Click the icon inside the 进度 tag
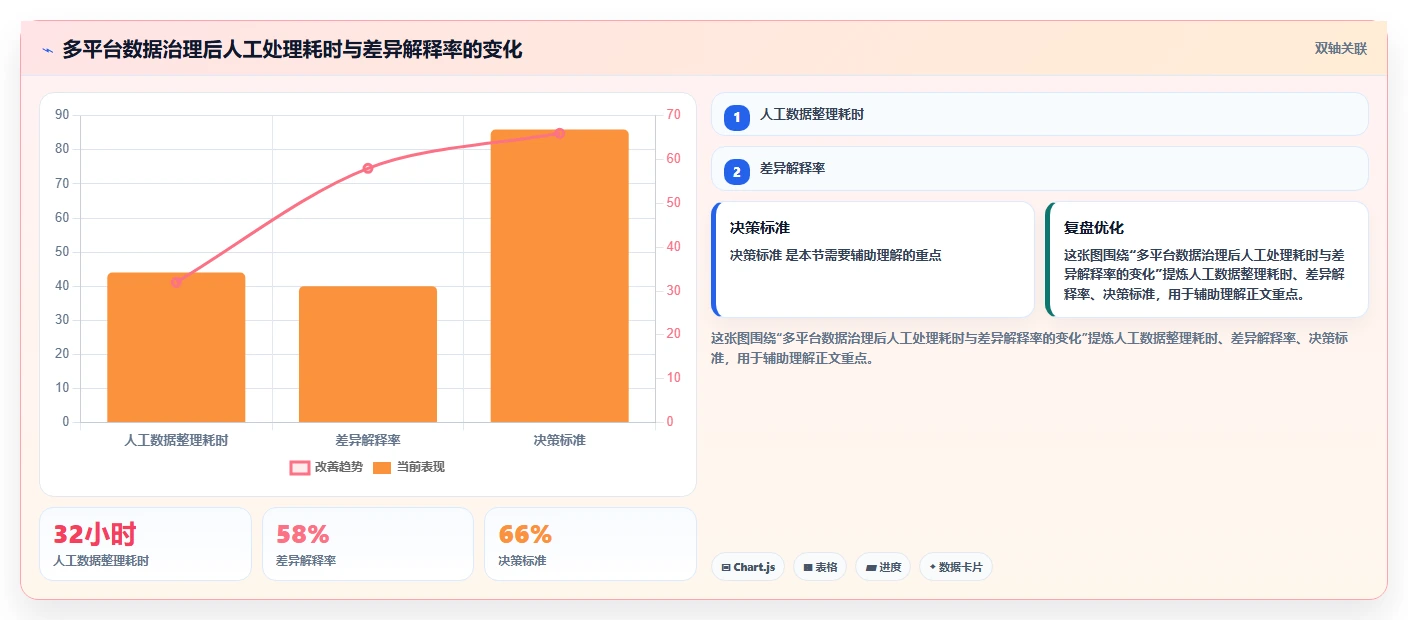Screen dimensions: 1408x620 tap(871, 567)
